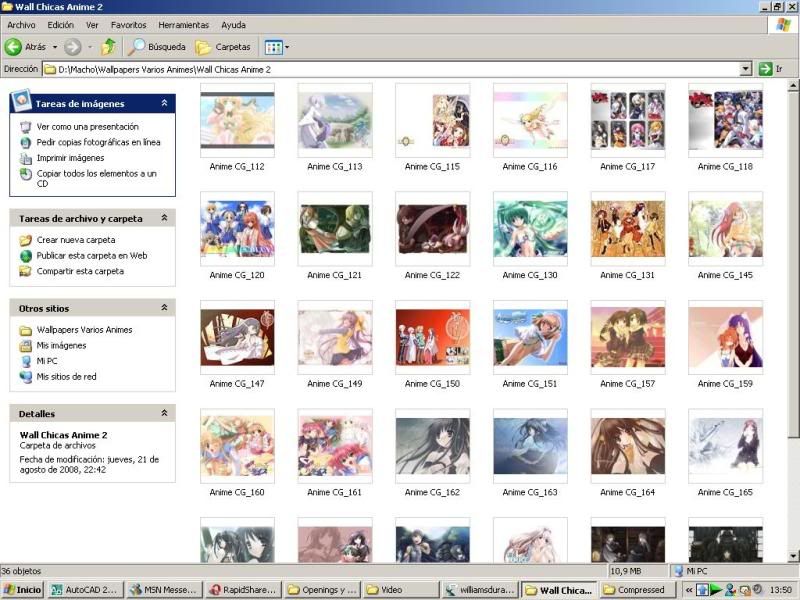This screenshot has width=800, height=600.
Task: Open the Vistas dropdown arrow
Action: tap(287, 47)
